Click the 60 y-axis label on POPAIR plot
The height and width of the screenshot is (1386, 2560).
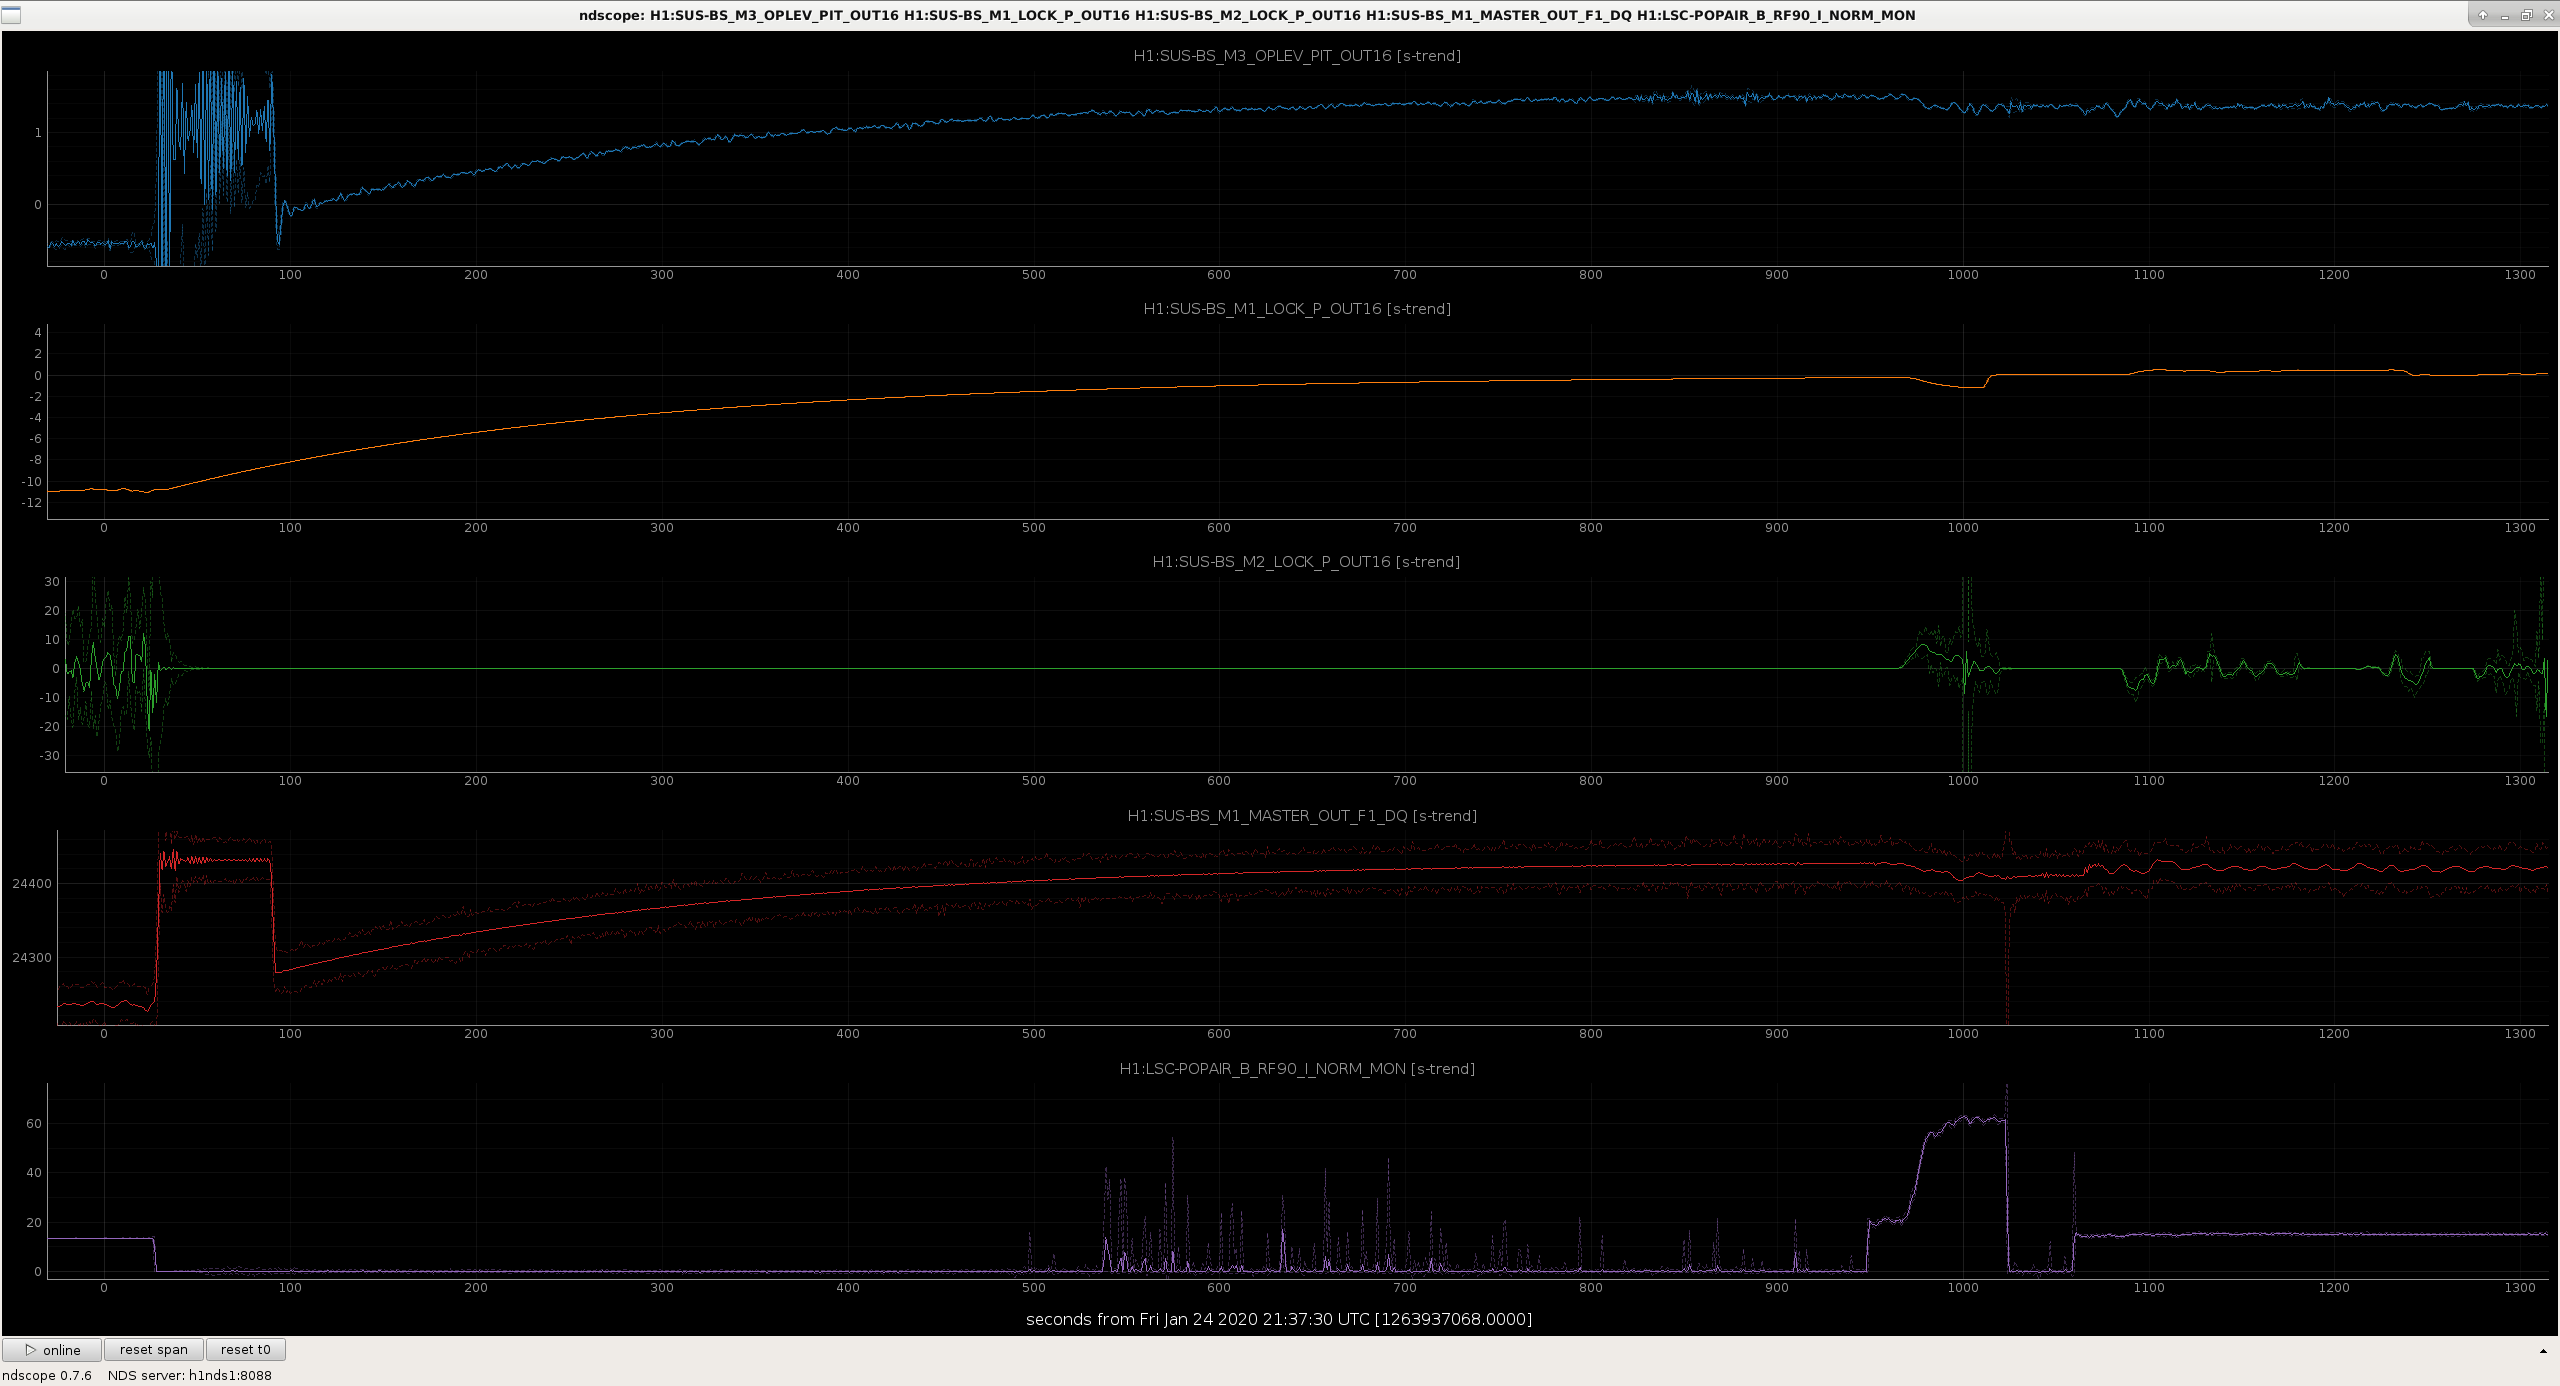click(x=34, y=1124)
